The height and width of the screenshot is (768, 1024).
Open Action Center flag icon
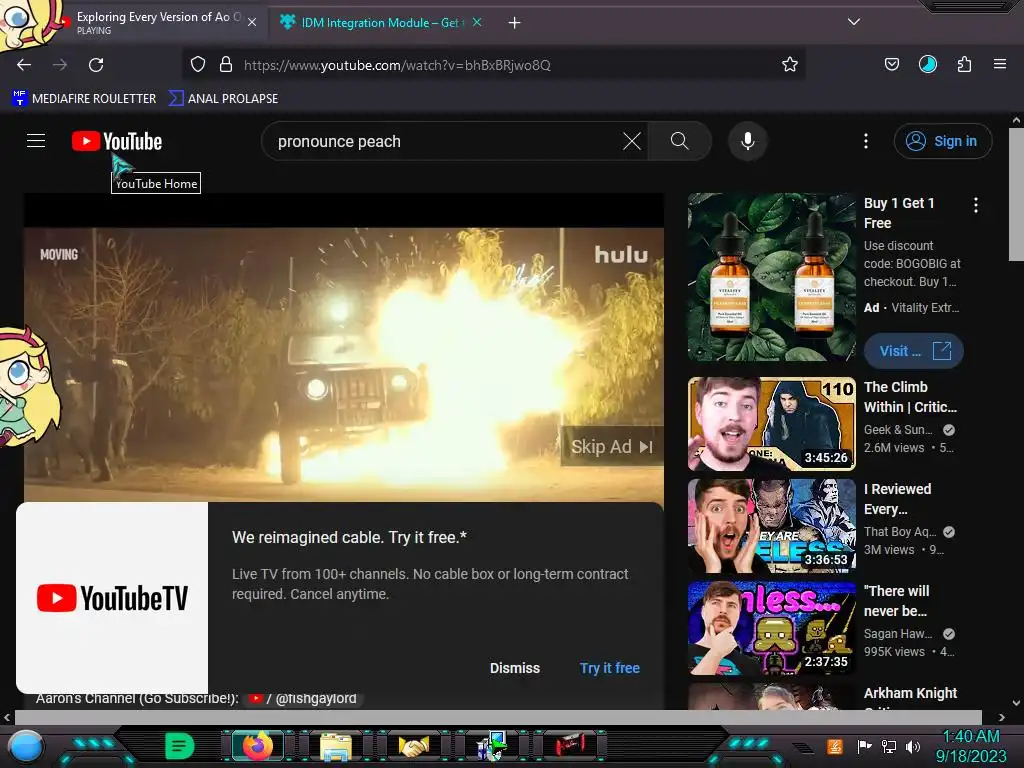point(865,746)
